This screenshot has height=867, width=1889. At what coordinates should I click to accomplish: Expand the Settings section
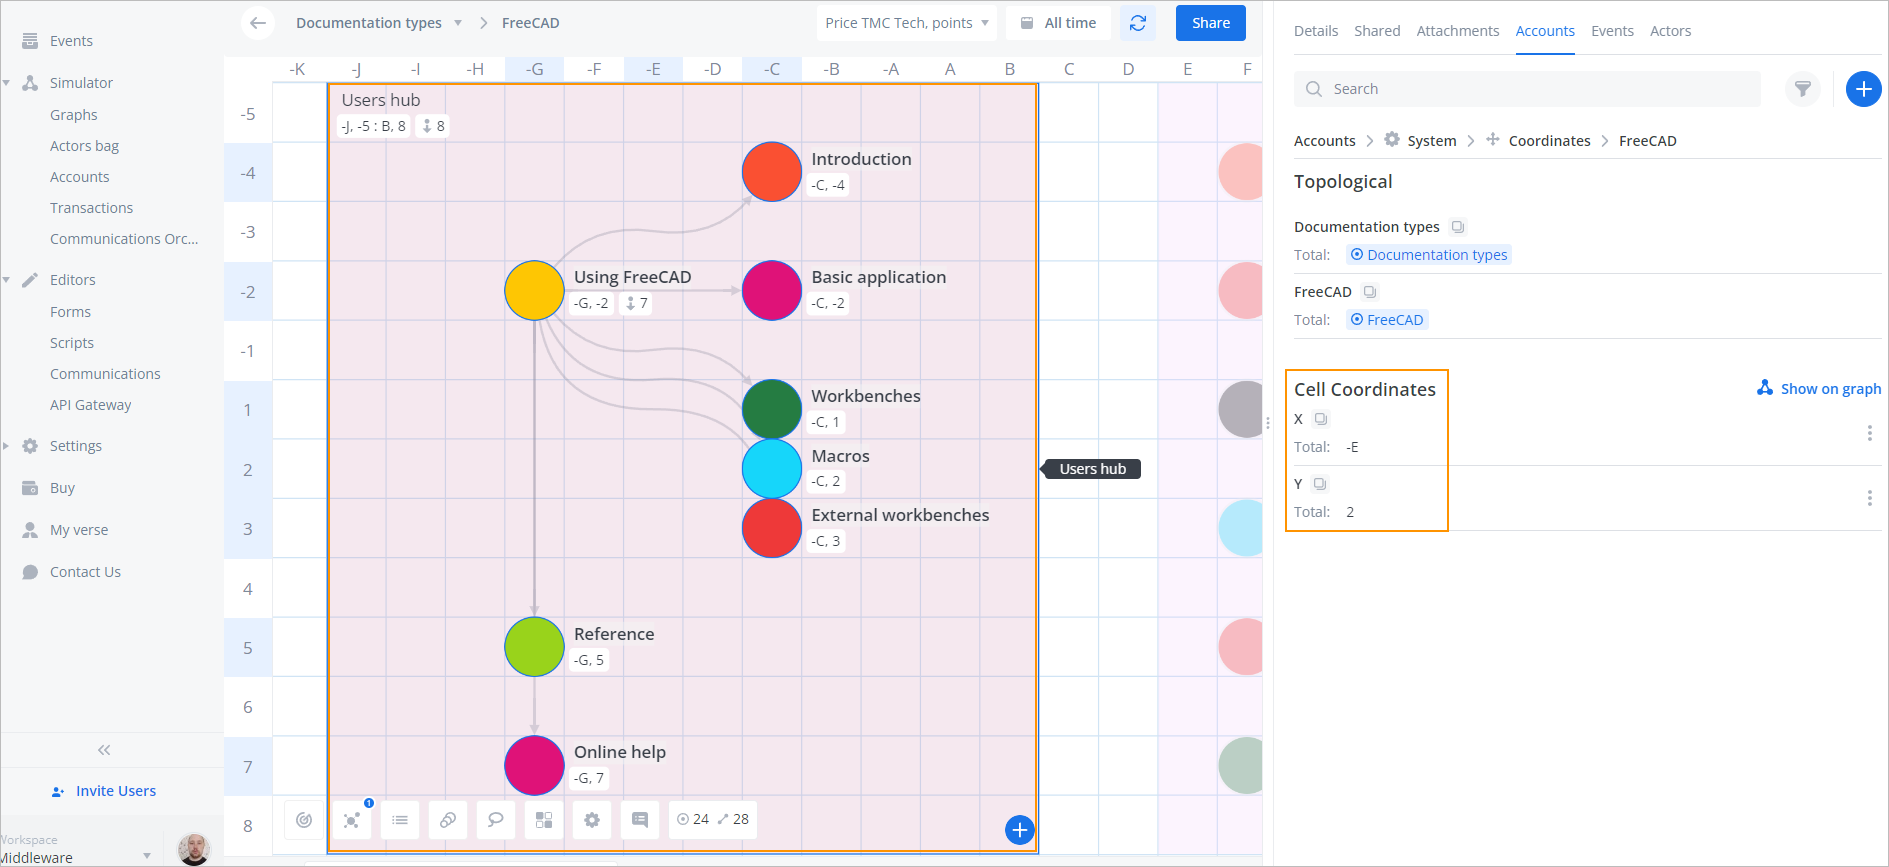coord(6,446)
